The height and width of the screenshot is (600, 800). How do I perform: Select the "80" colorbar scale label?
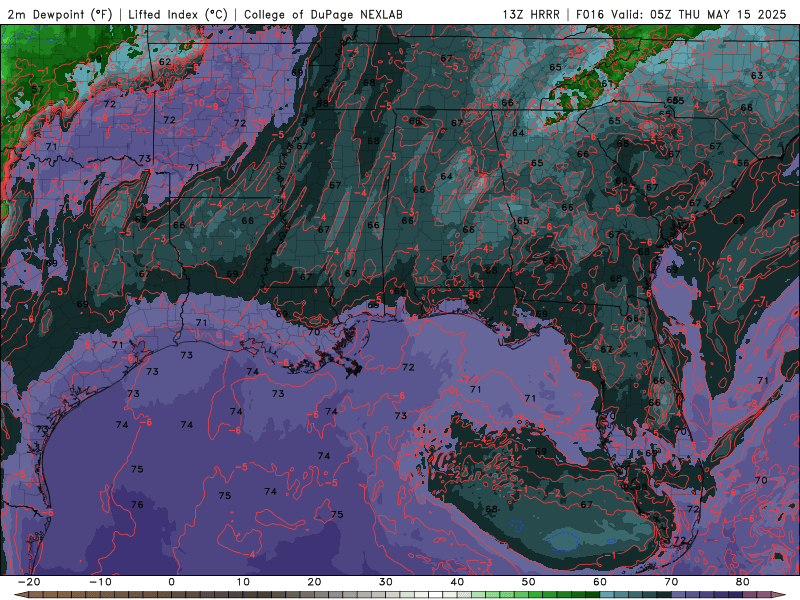tap(743, 582)
